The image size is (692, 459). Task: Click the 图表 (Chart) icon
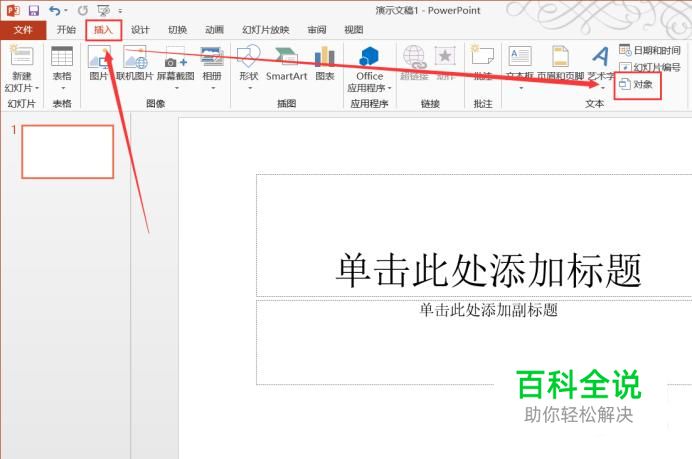325,56
